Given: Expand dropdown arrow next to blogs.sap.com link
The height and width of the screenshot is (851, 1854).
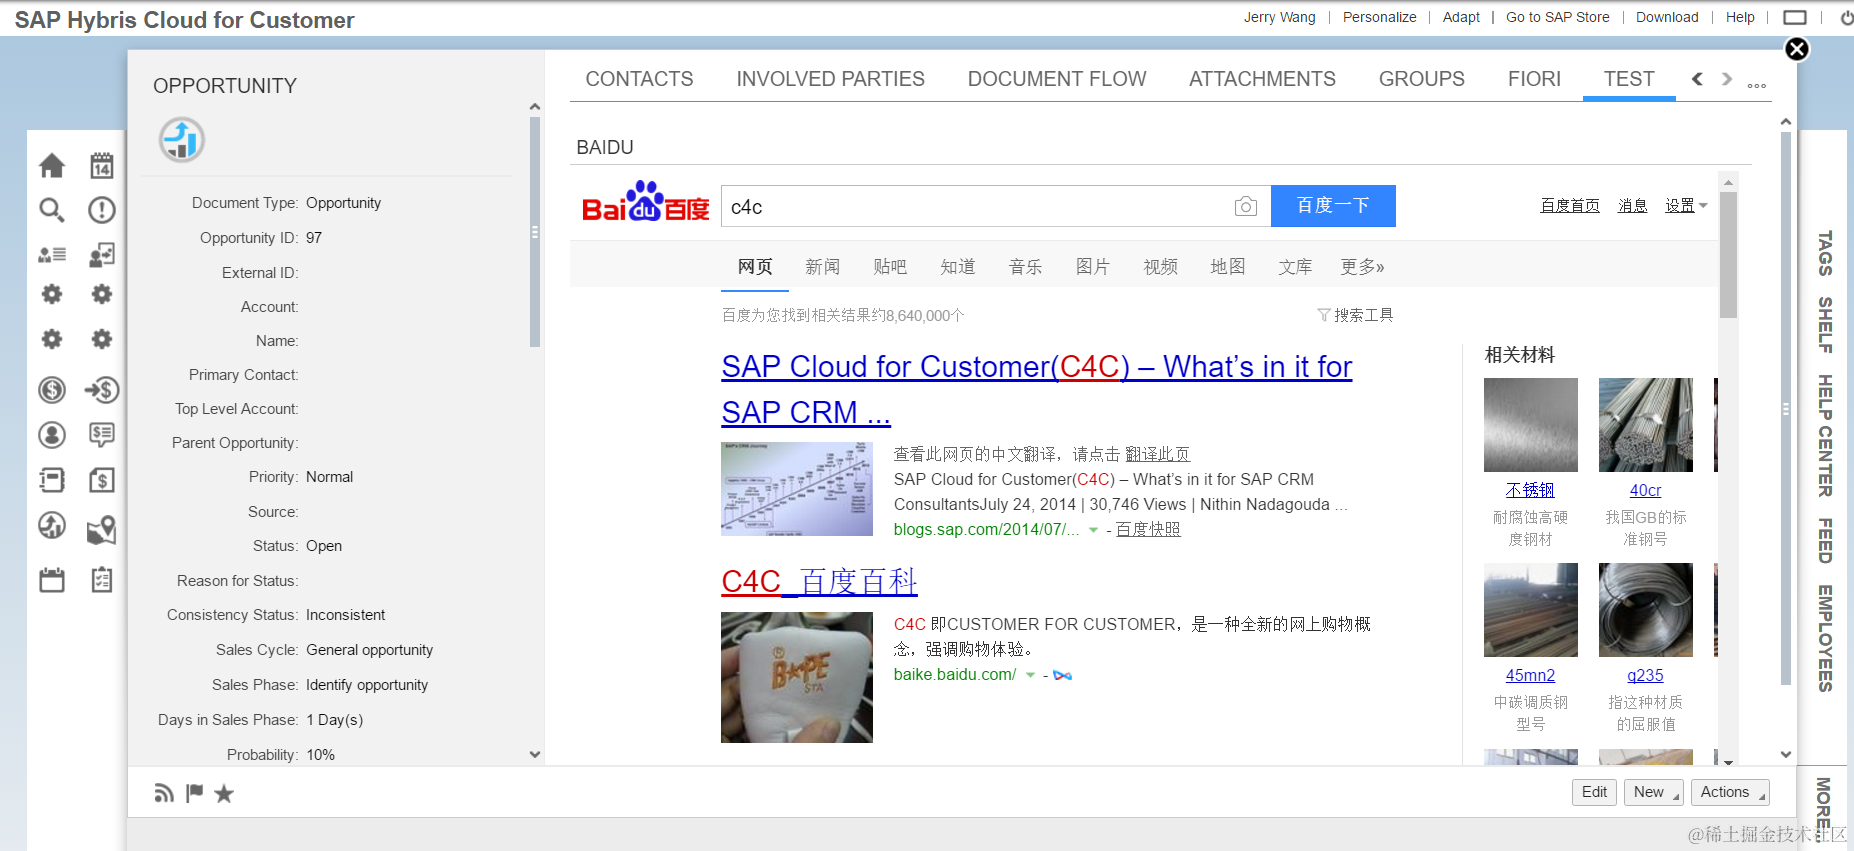Looking at the screenshot, I should tap(1093, 530).
